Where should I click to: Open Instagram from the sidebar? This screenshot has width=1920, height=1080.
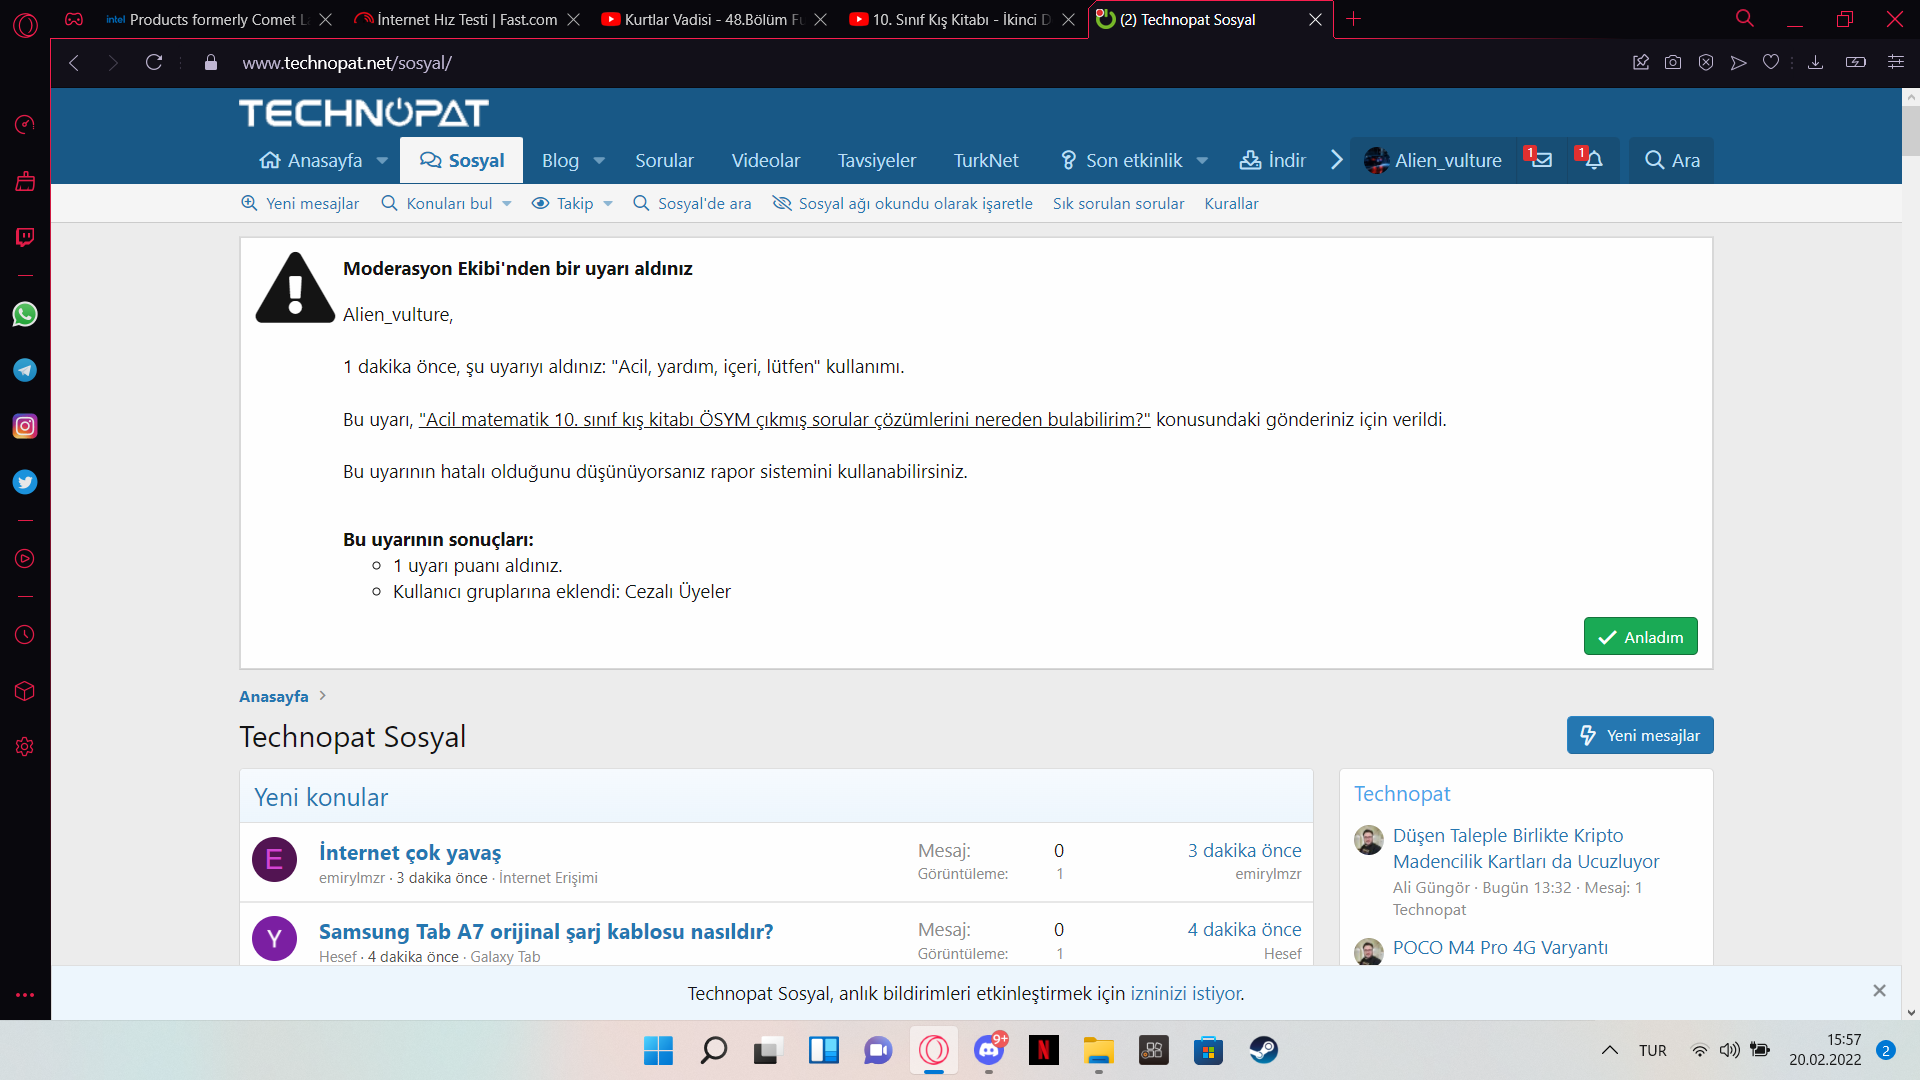click(25, 426)
